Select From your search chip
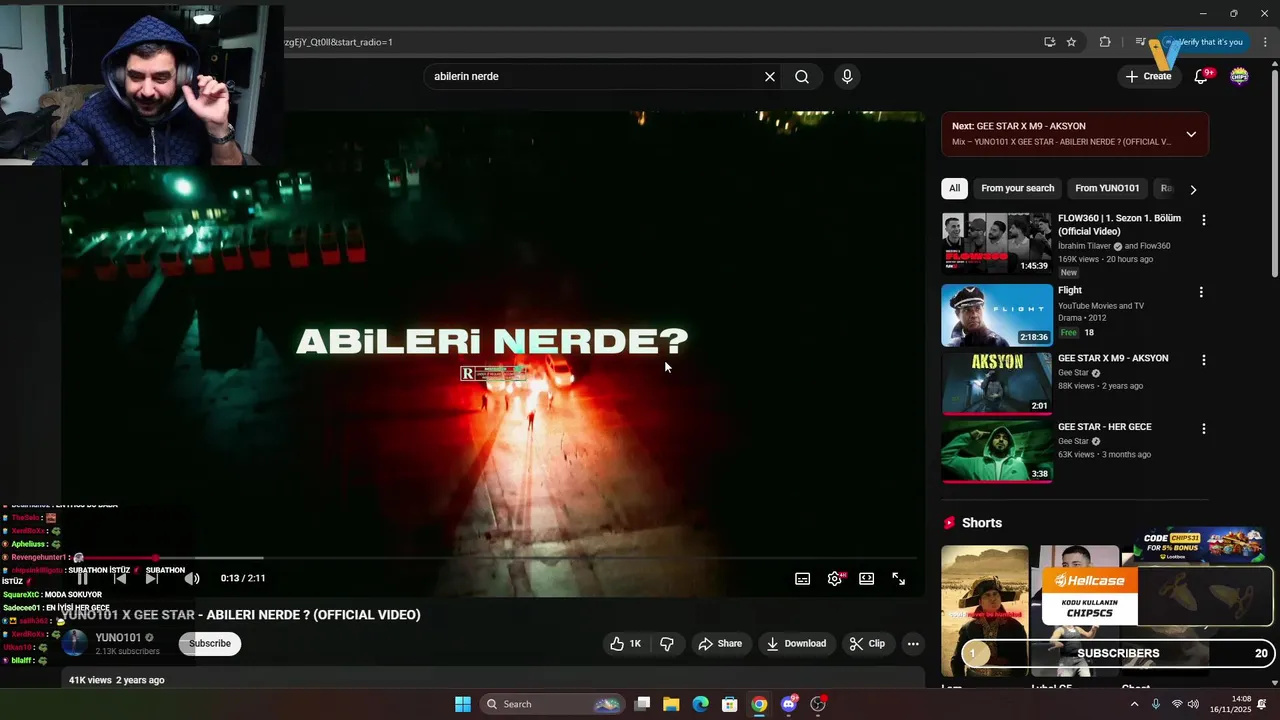 coord(1017,188)
